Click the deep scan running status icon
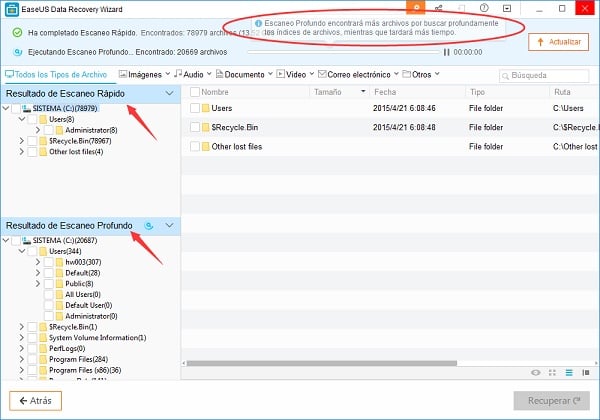Image resolution: width=600 pixels, height=420 pixels. click(x=18, y=52)
